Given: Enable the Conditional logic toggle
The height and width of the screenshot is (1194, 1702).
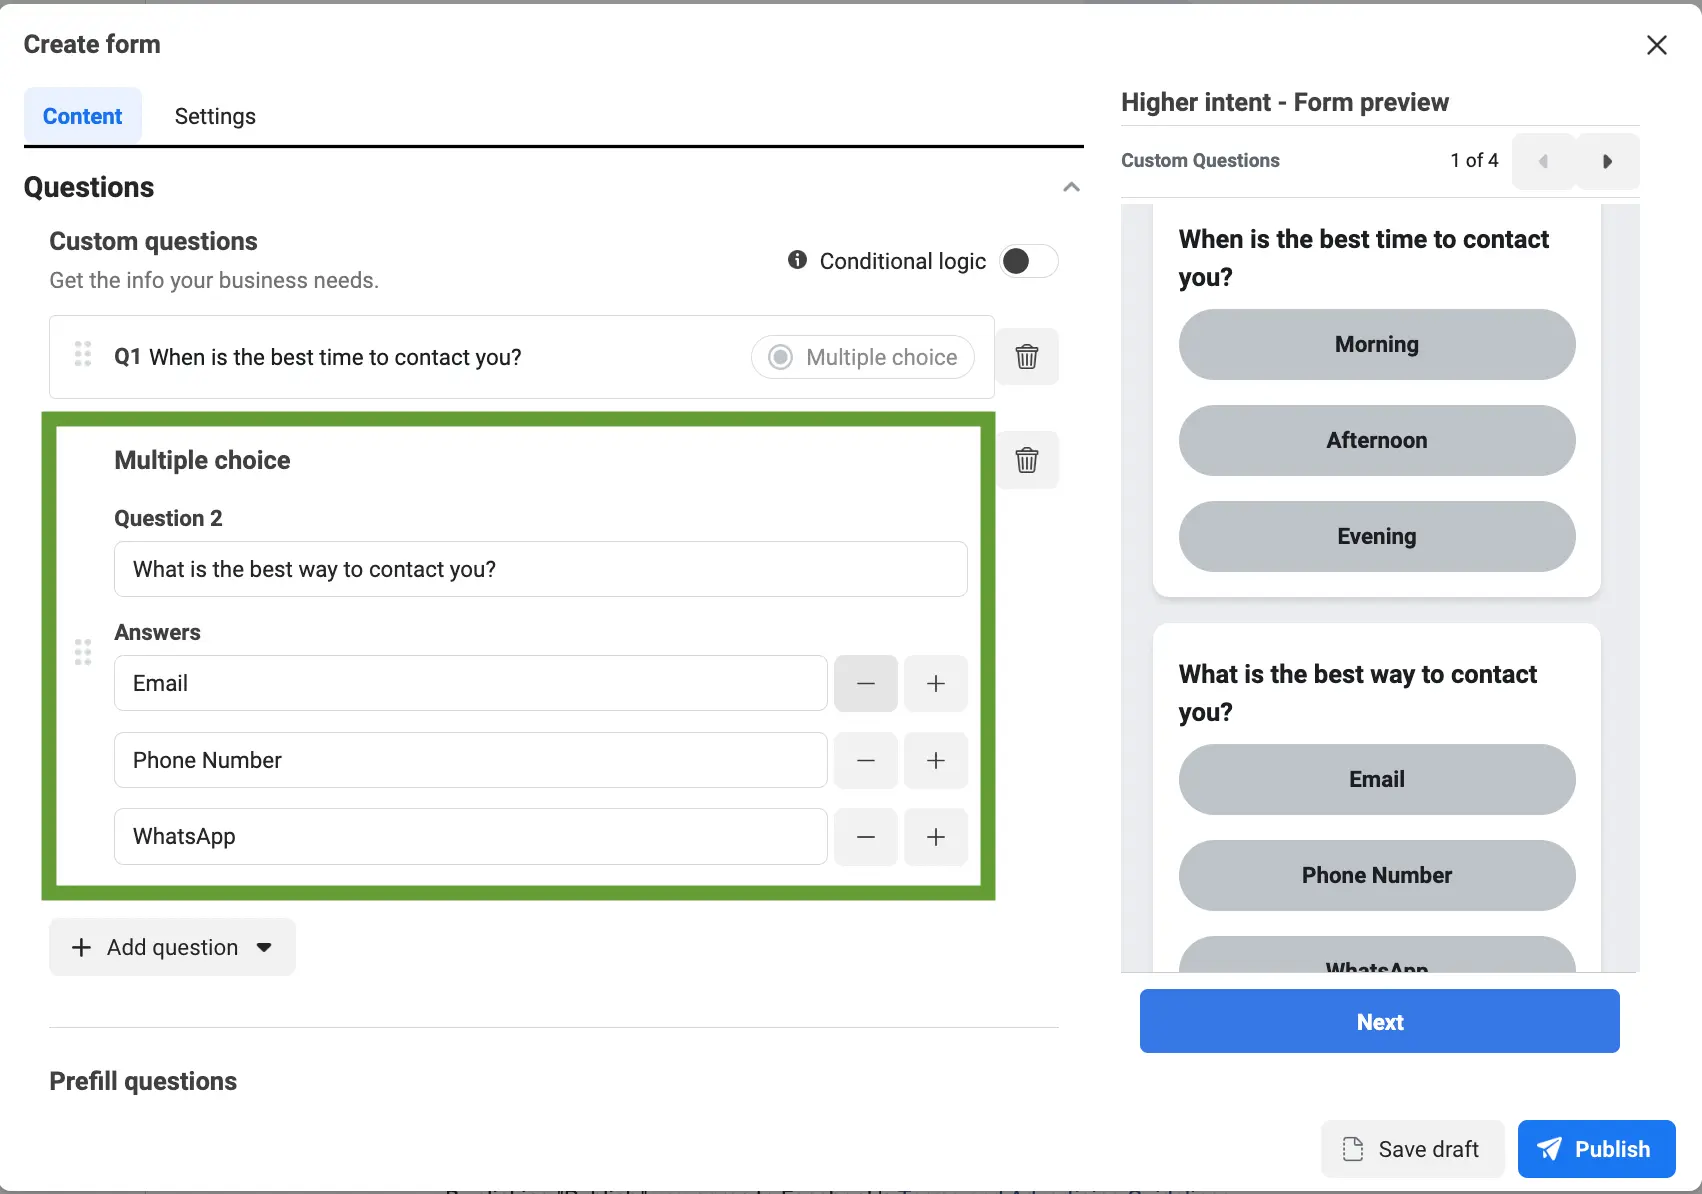Looking at the screenshot, I should coord(1028,260).
